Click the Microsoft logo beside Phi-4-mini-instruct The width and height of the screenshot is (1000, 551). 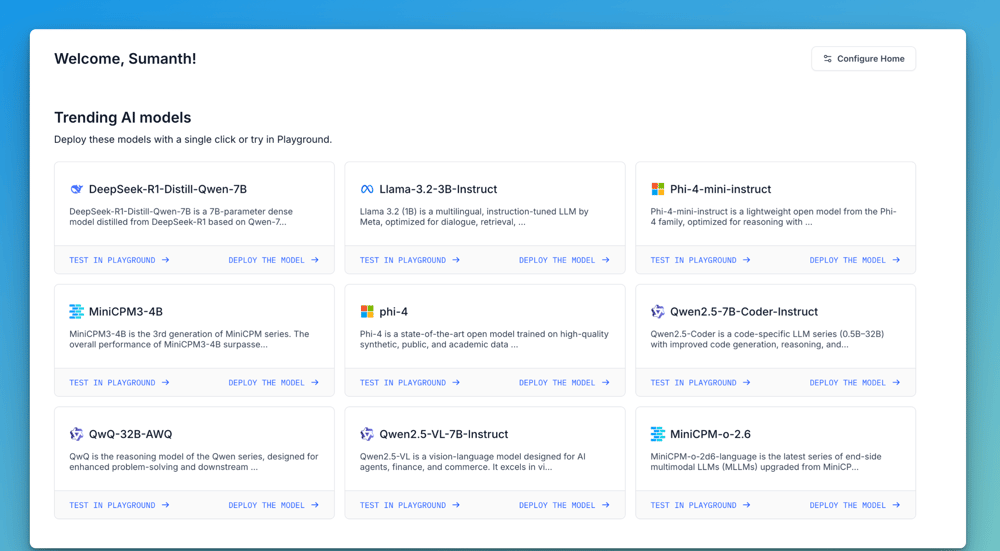658,189
